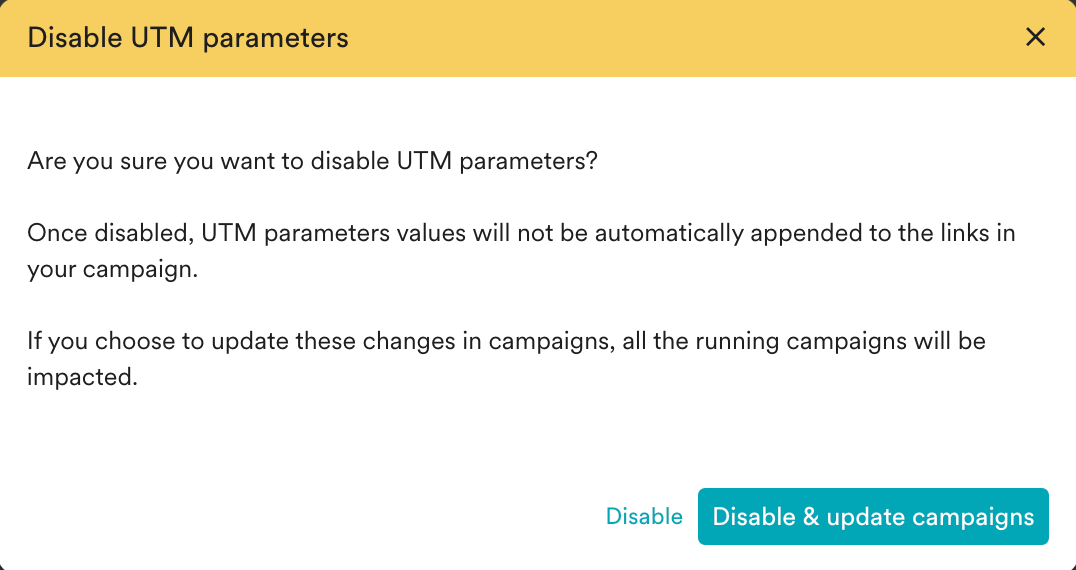Click the "Disable UTM parameters" dialog title
The height and width of the screenshot is (570, 1076).
[188, 38]
